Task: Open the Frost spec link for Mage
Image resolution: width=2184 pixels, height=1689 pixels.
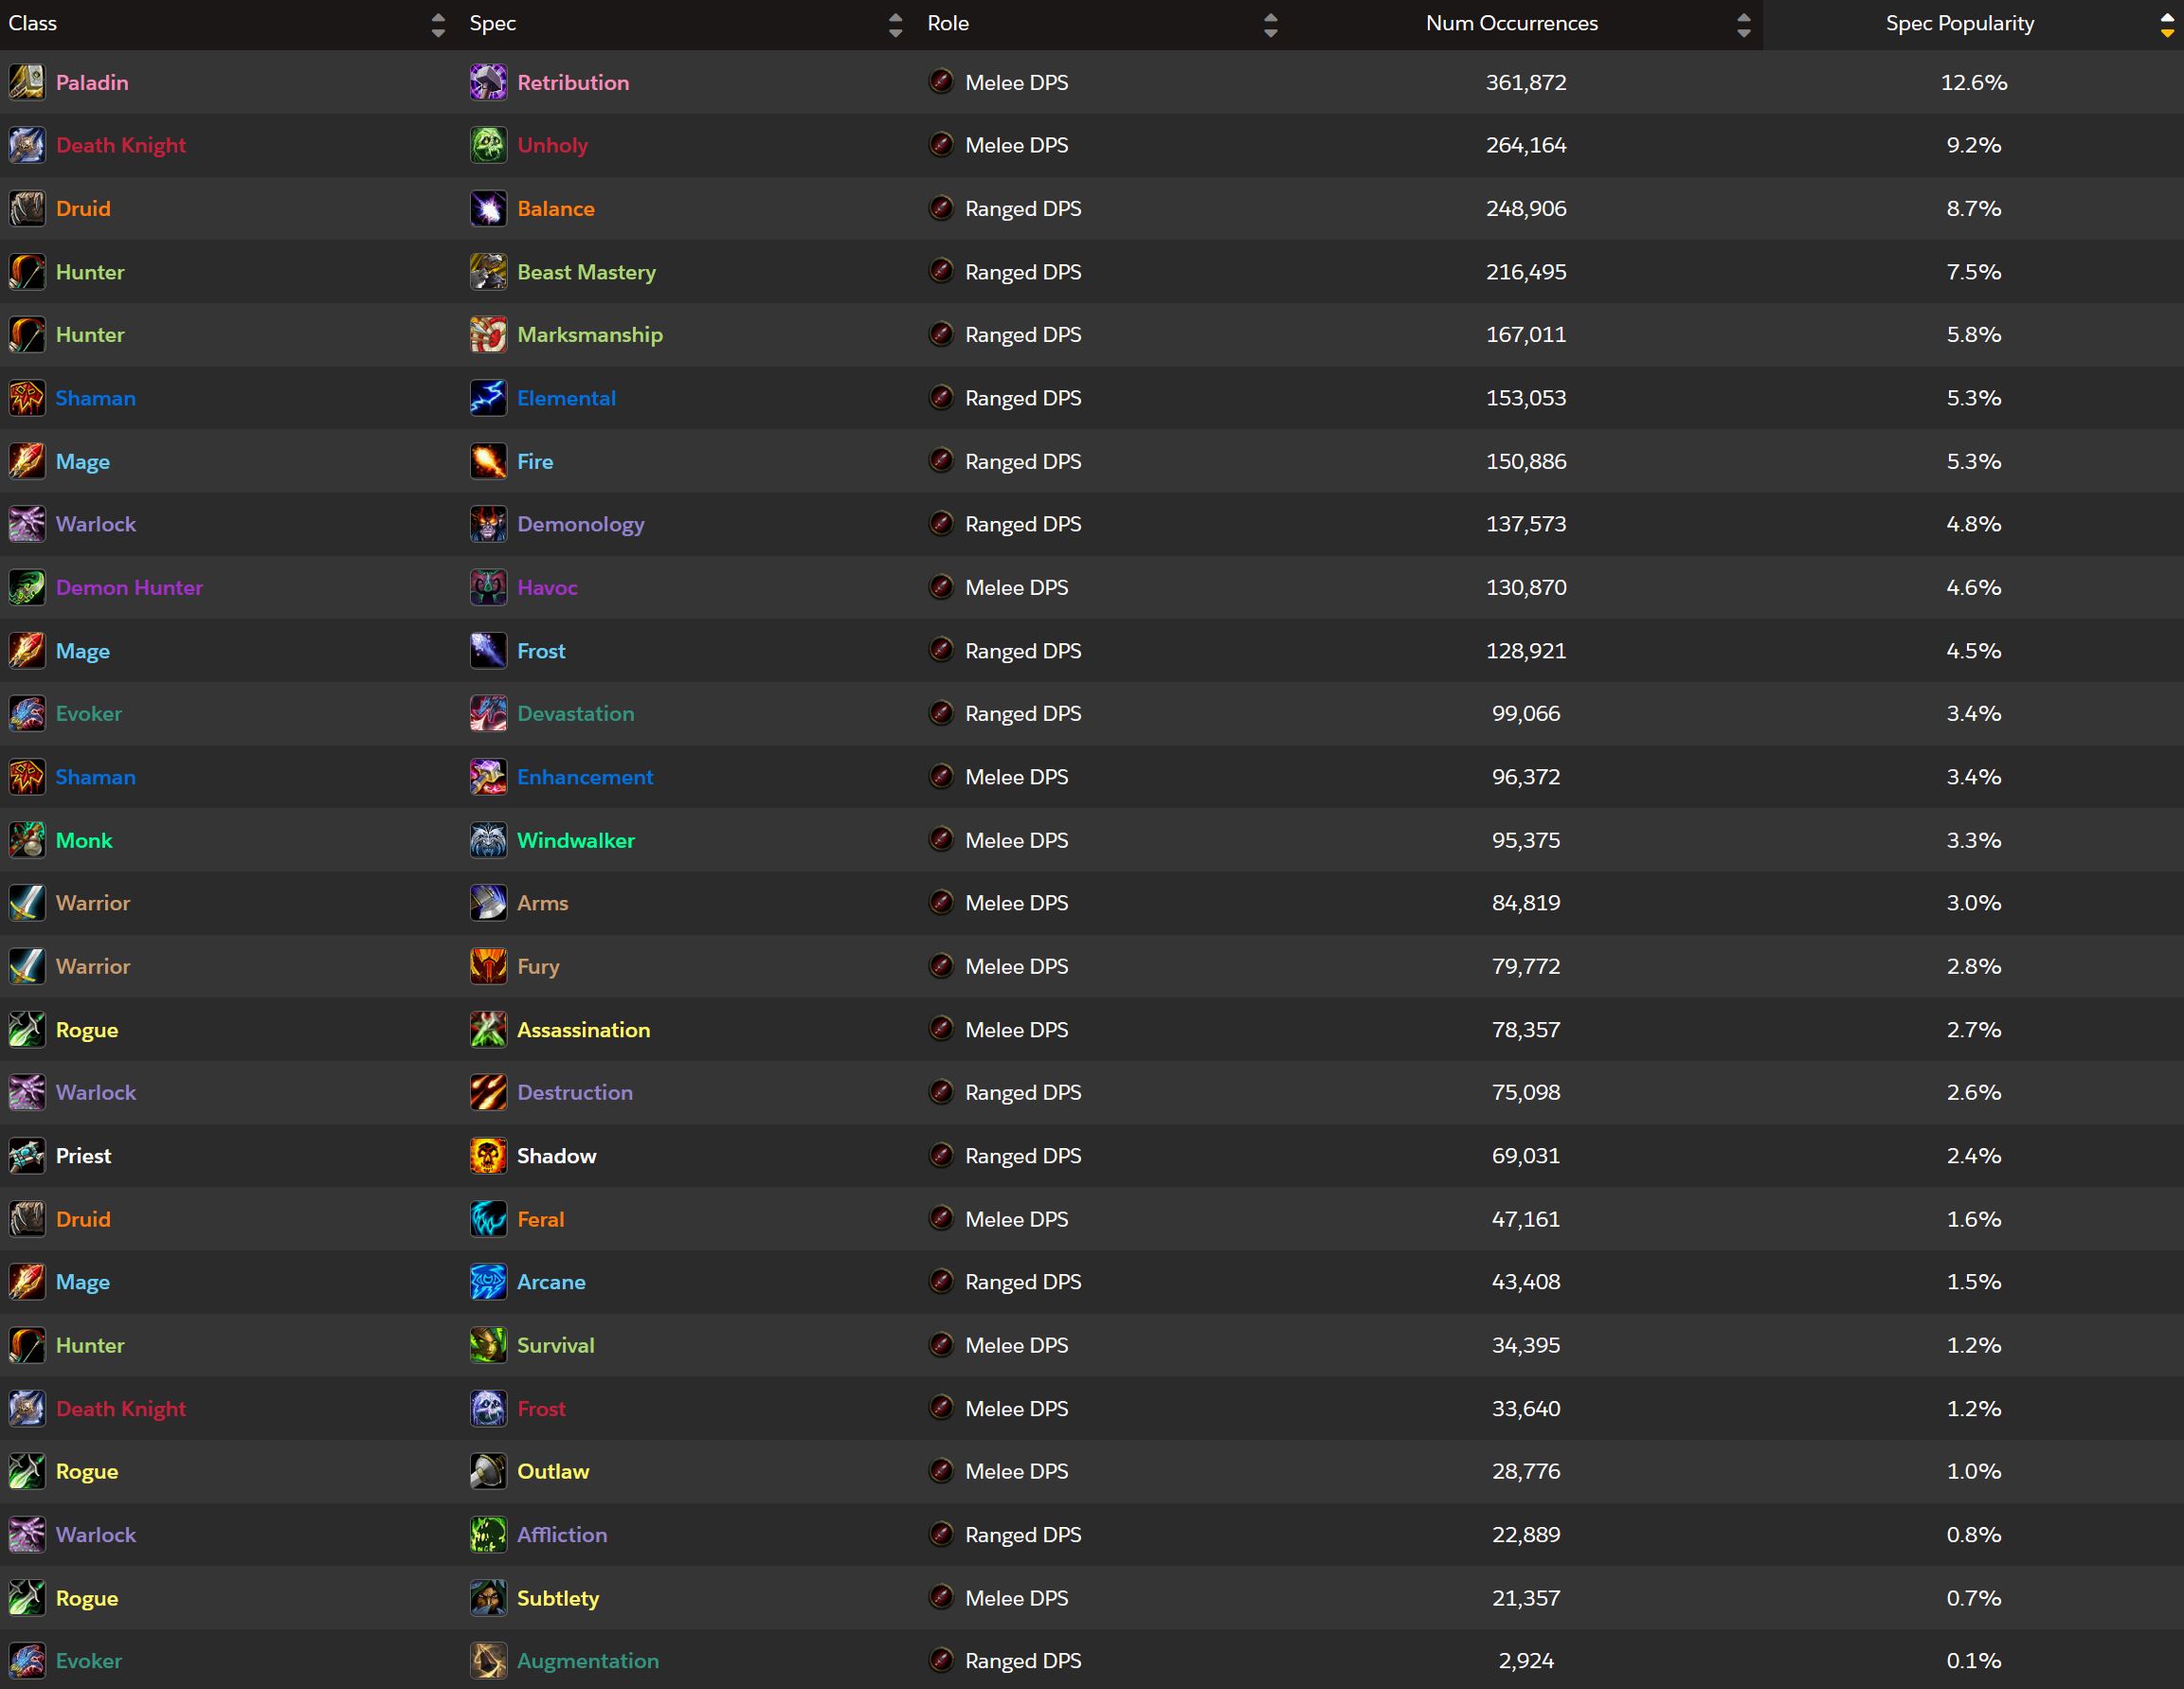Action: click(x=541, y=651)
